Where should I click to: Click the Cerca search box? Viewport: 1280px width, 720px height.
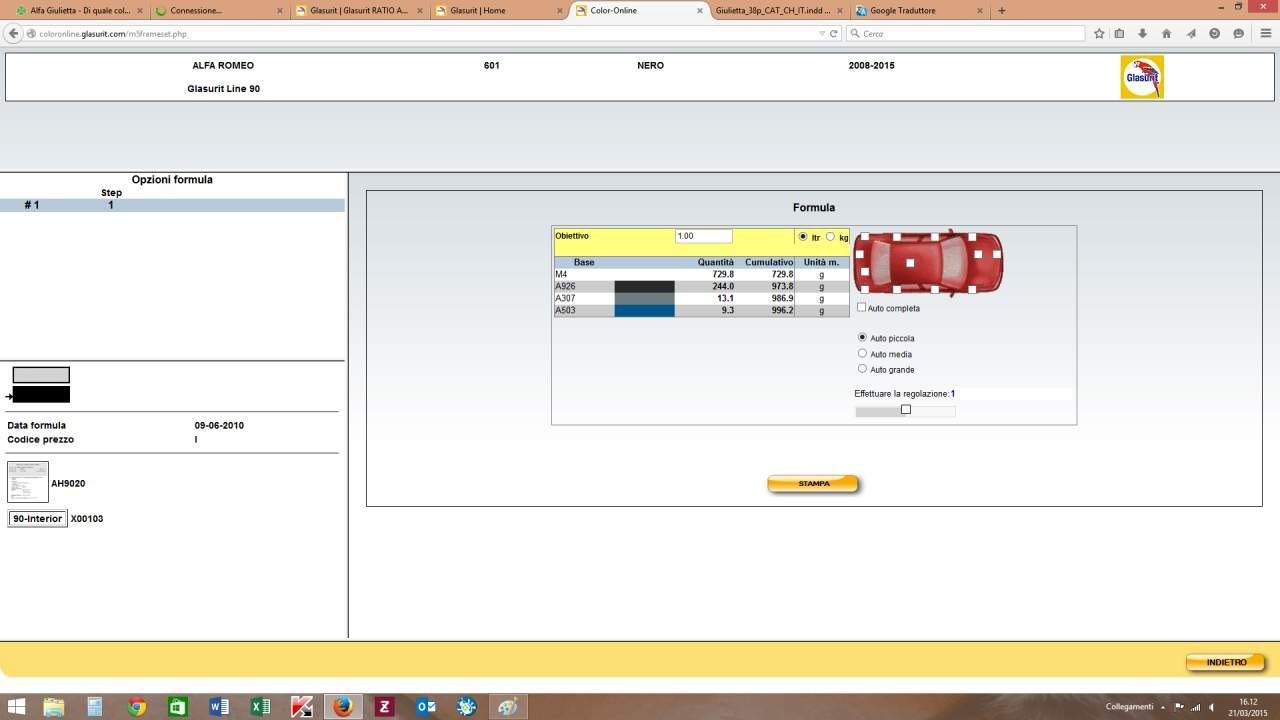[965, 33]
